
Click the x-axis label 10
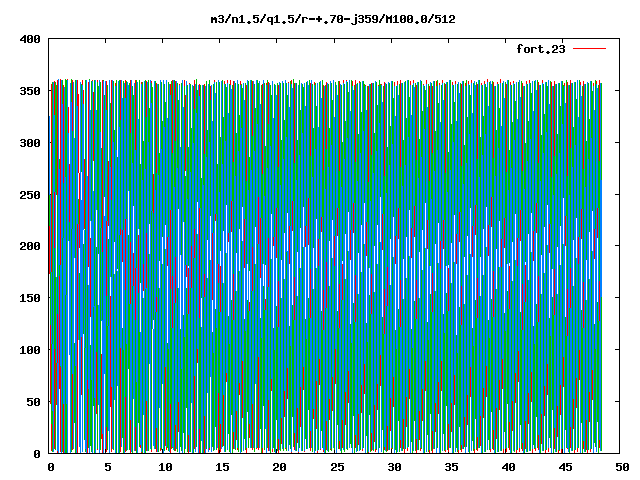[165, 467]
